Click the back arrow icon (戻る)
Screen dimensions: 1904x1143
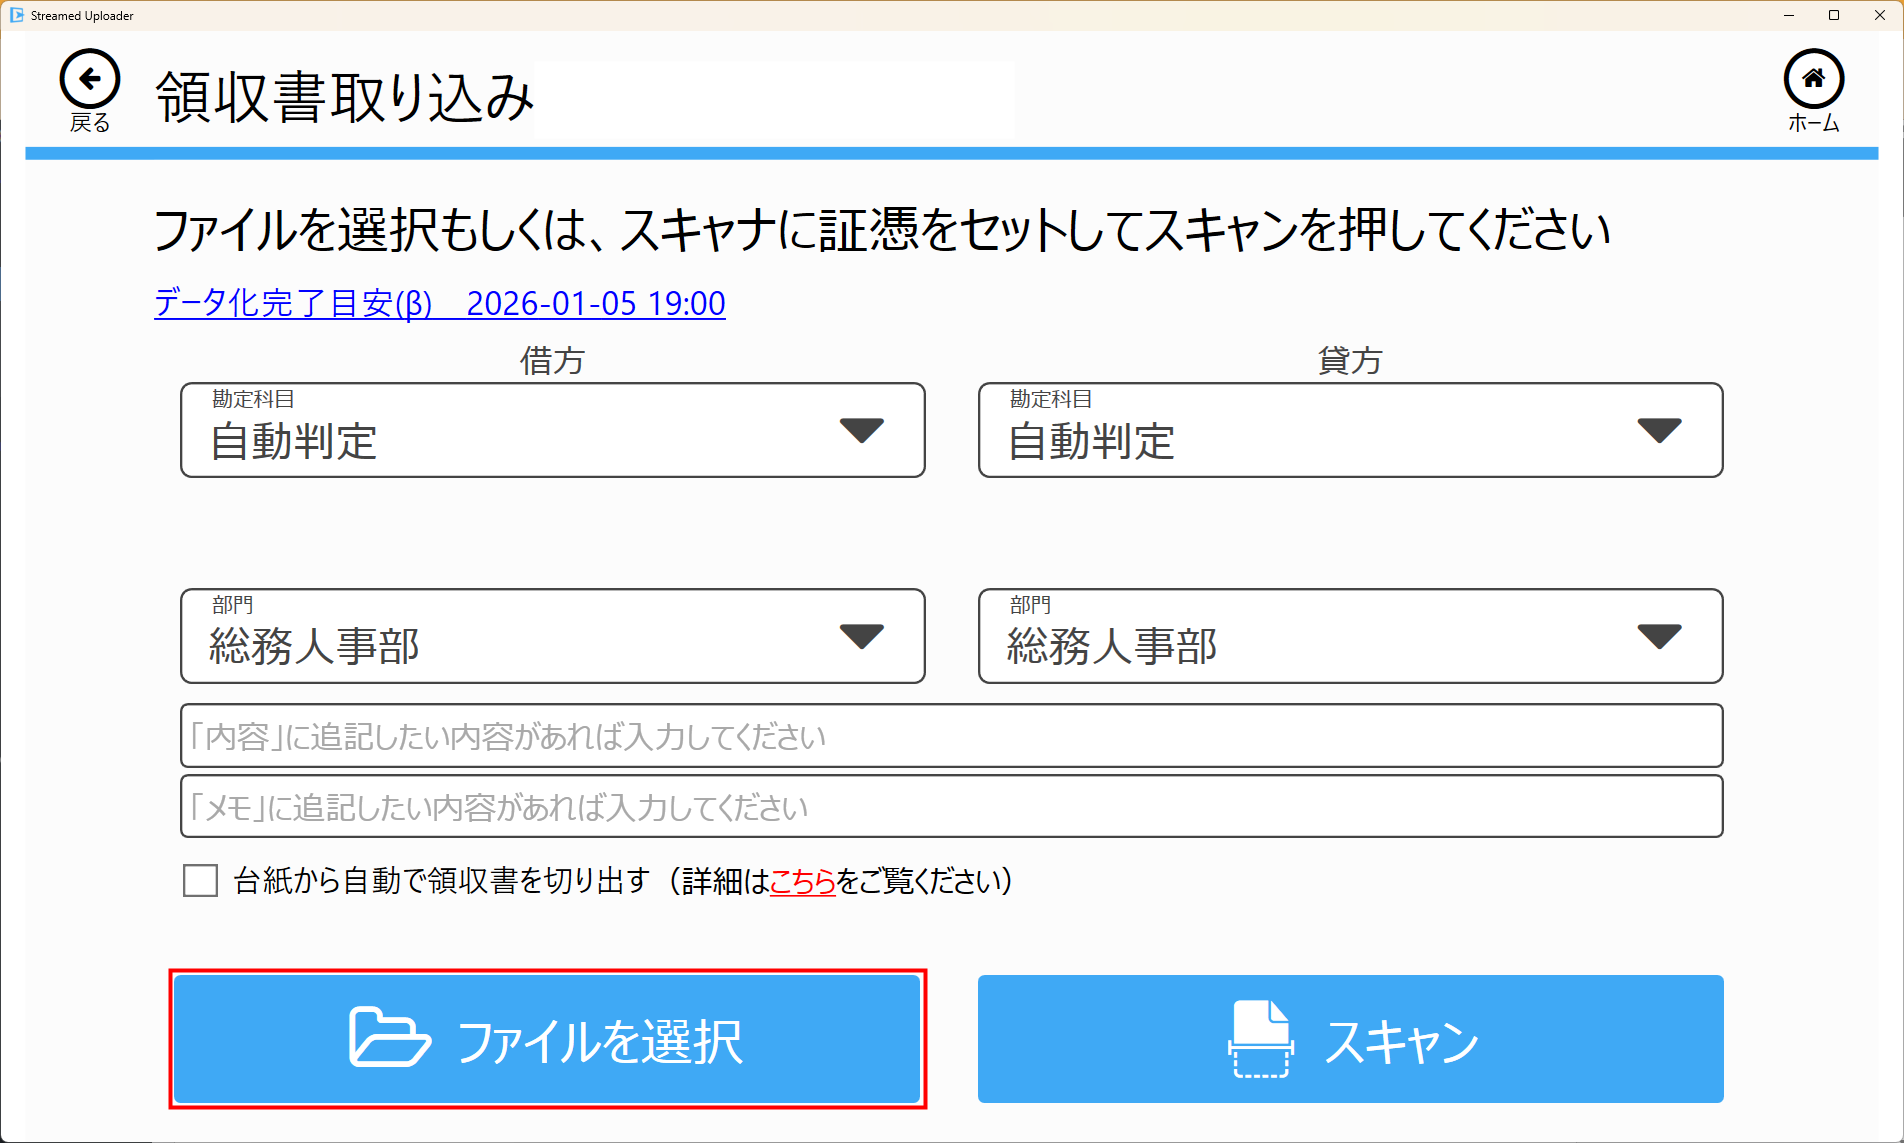90,80
